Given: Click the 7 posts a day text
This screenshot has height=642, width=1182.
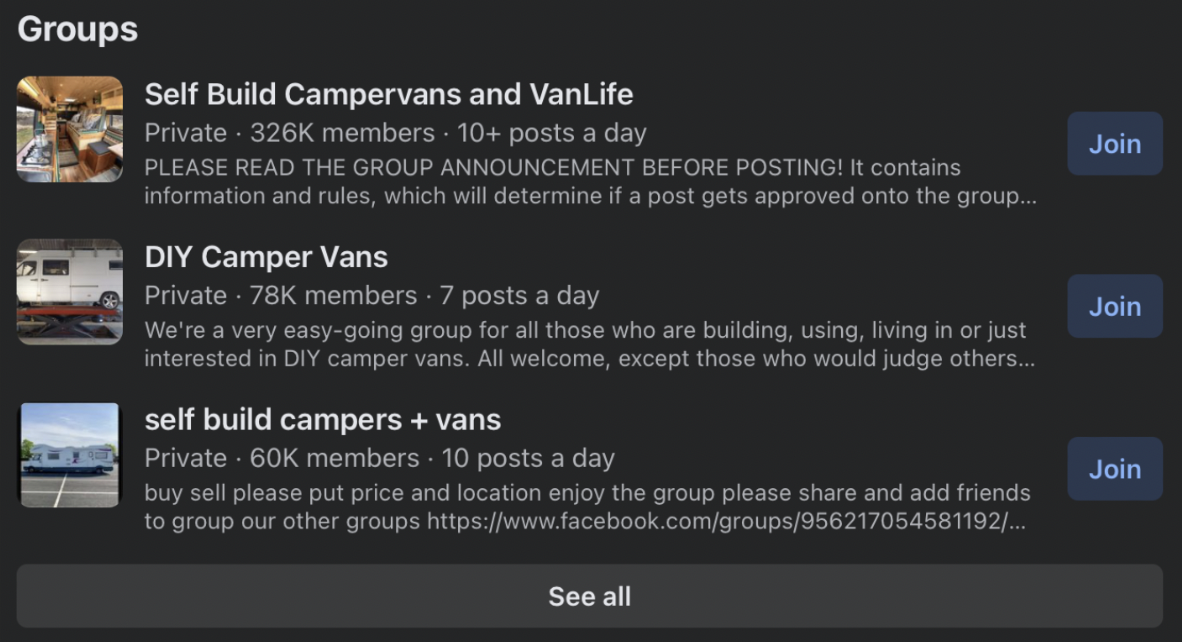Looking at the screenshot, I should click(519, 295).
